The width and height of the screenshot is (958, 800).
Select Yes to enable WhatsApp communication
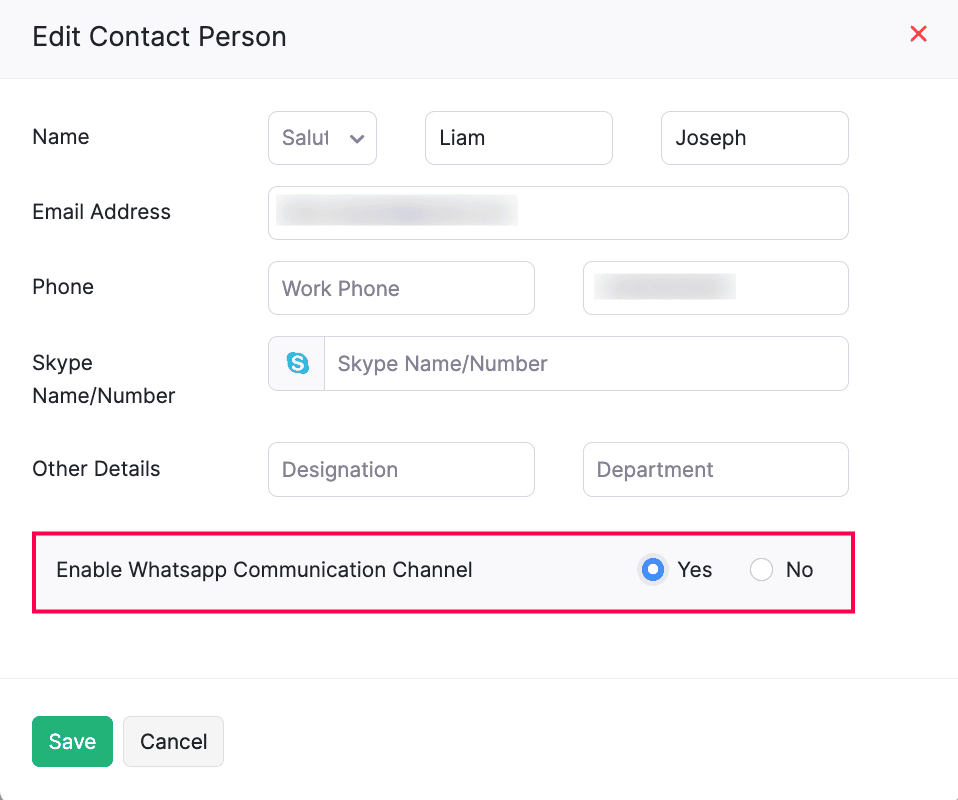[x=652, y=569]
